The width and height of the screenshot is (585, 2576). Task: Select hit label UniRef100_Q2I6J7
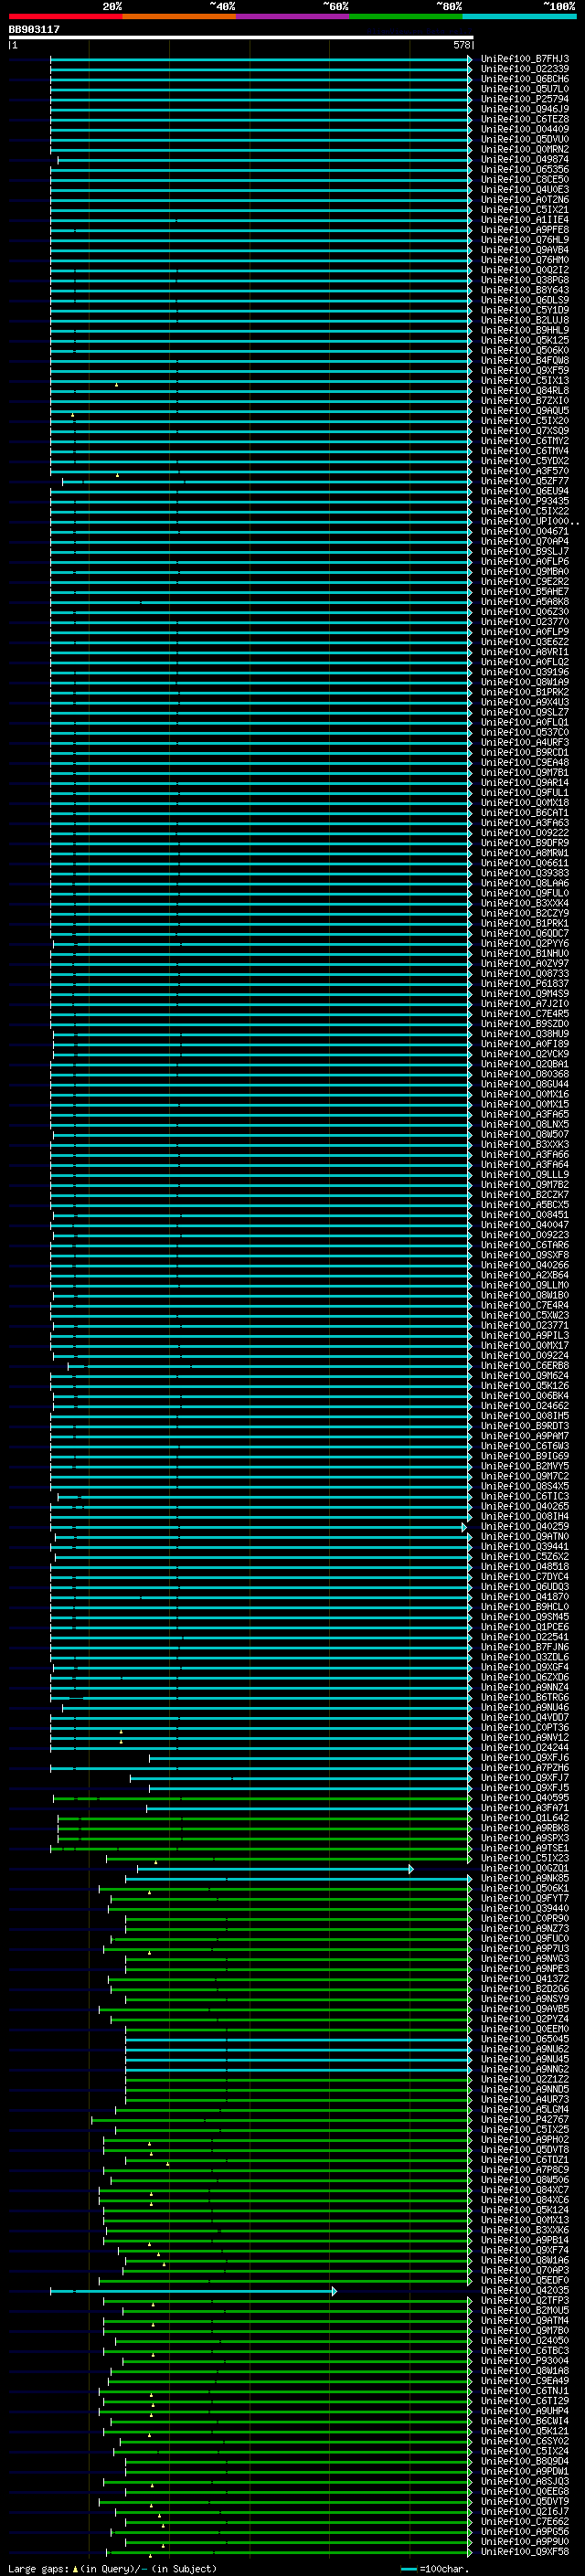(525, 2512)
